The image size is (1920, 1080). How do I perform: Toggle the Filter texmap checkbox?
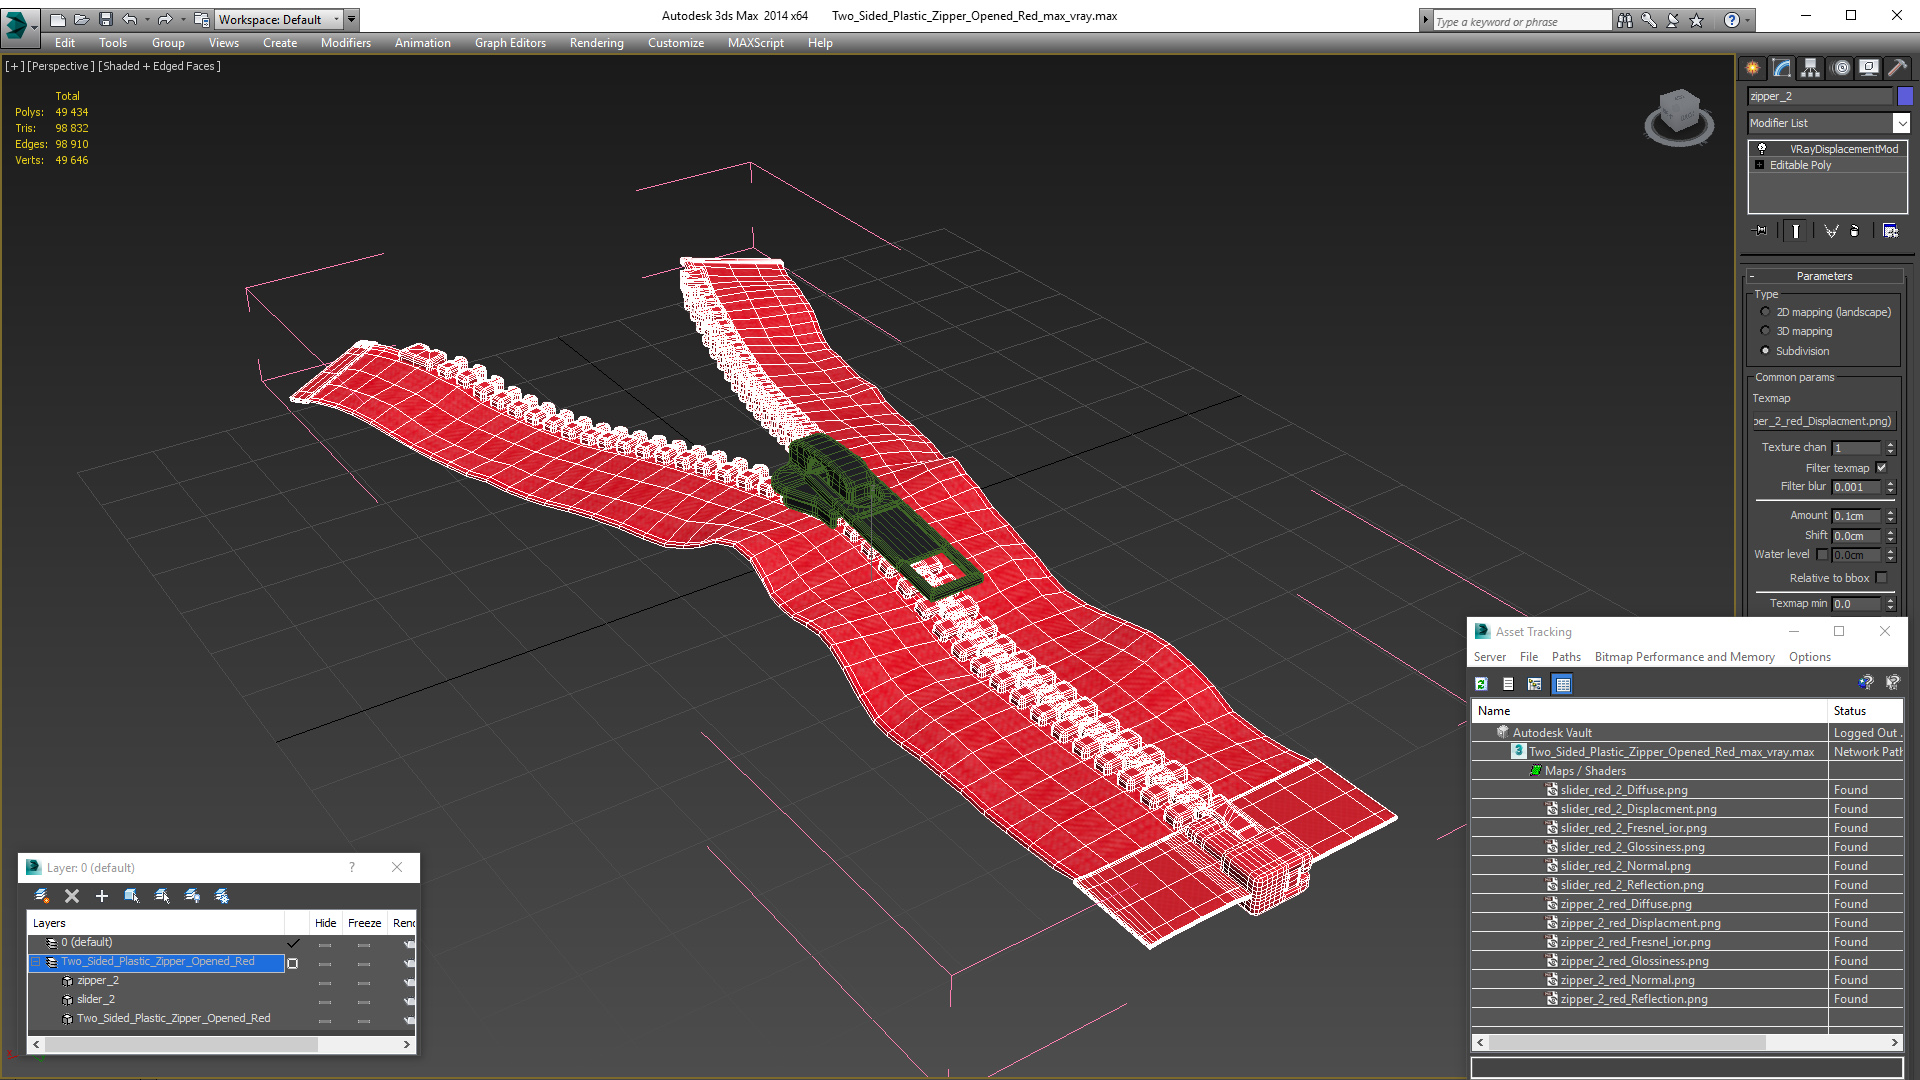tap(1881, 468)
